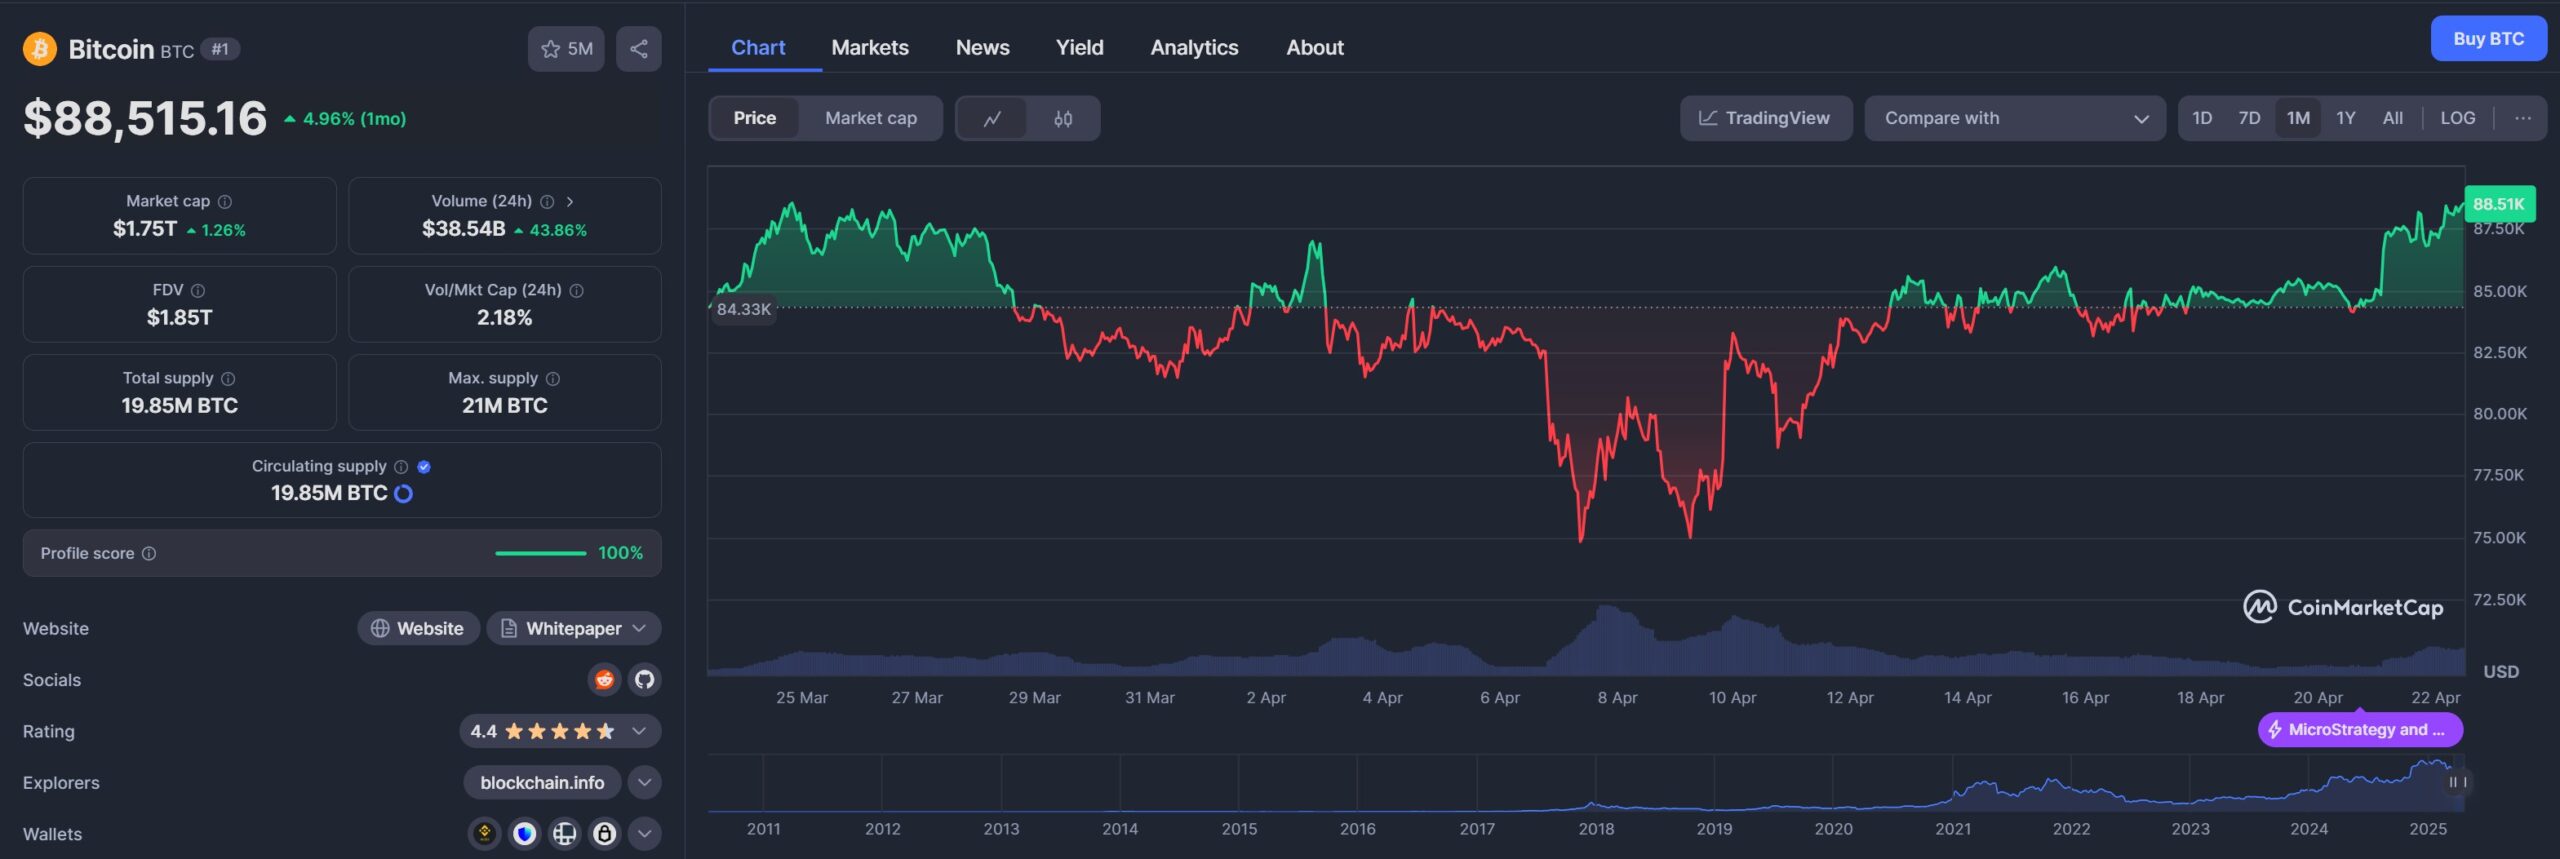The width and height of the screenshot is (2560, 859).
Task: Click 2020 on the history range navigator
Action: point(1833,830)
